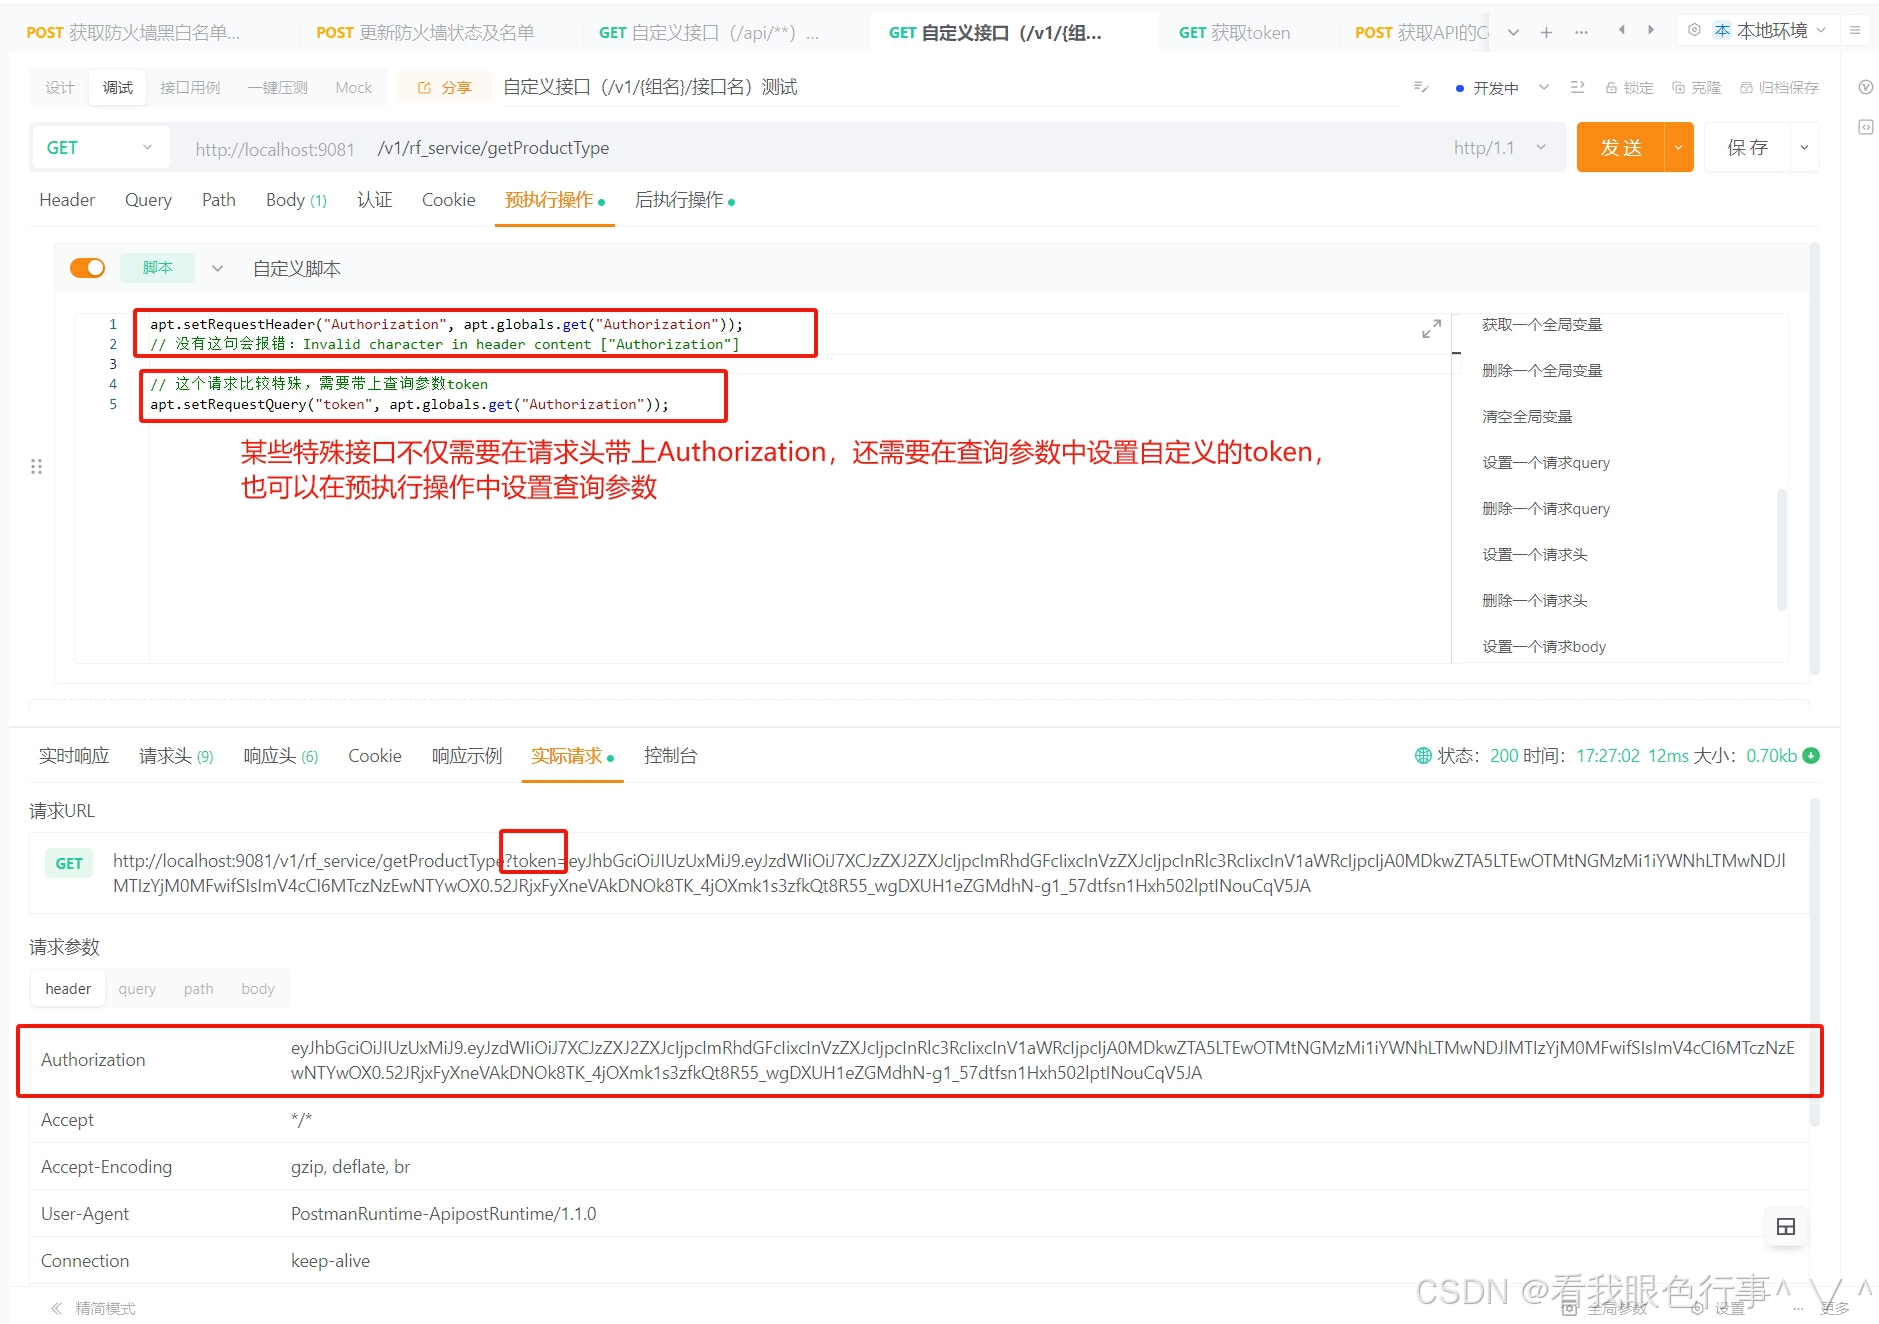1879x1324 pixels.
Task: Switch to the 控制台 tab
Action: tap(669, 756)
